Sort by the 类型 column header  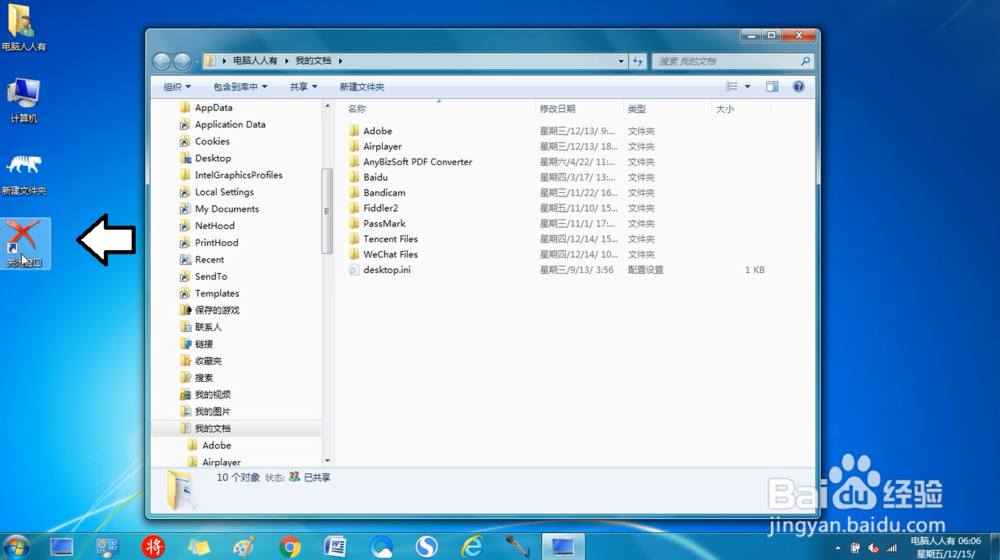pos(636,109)
